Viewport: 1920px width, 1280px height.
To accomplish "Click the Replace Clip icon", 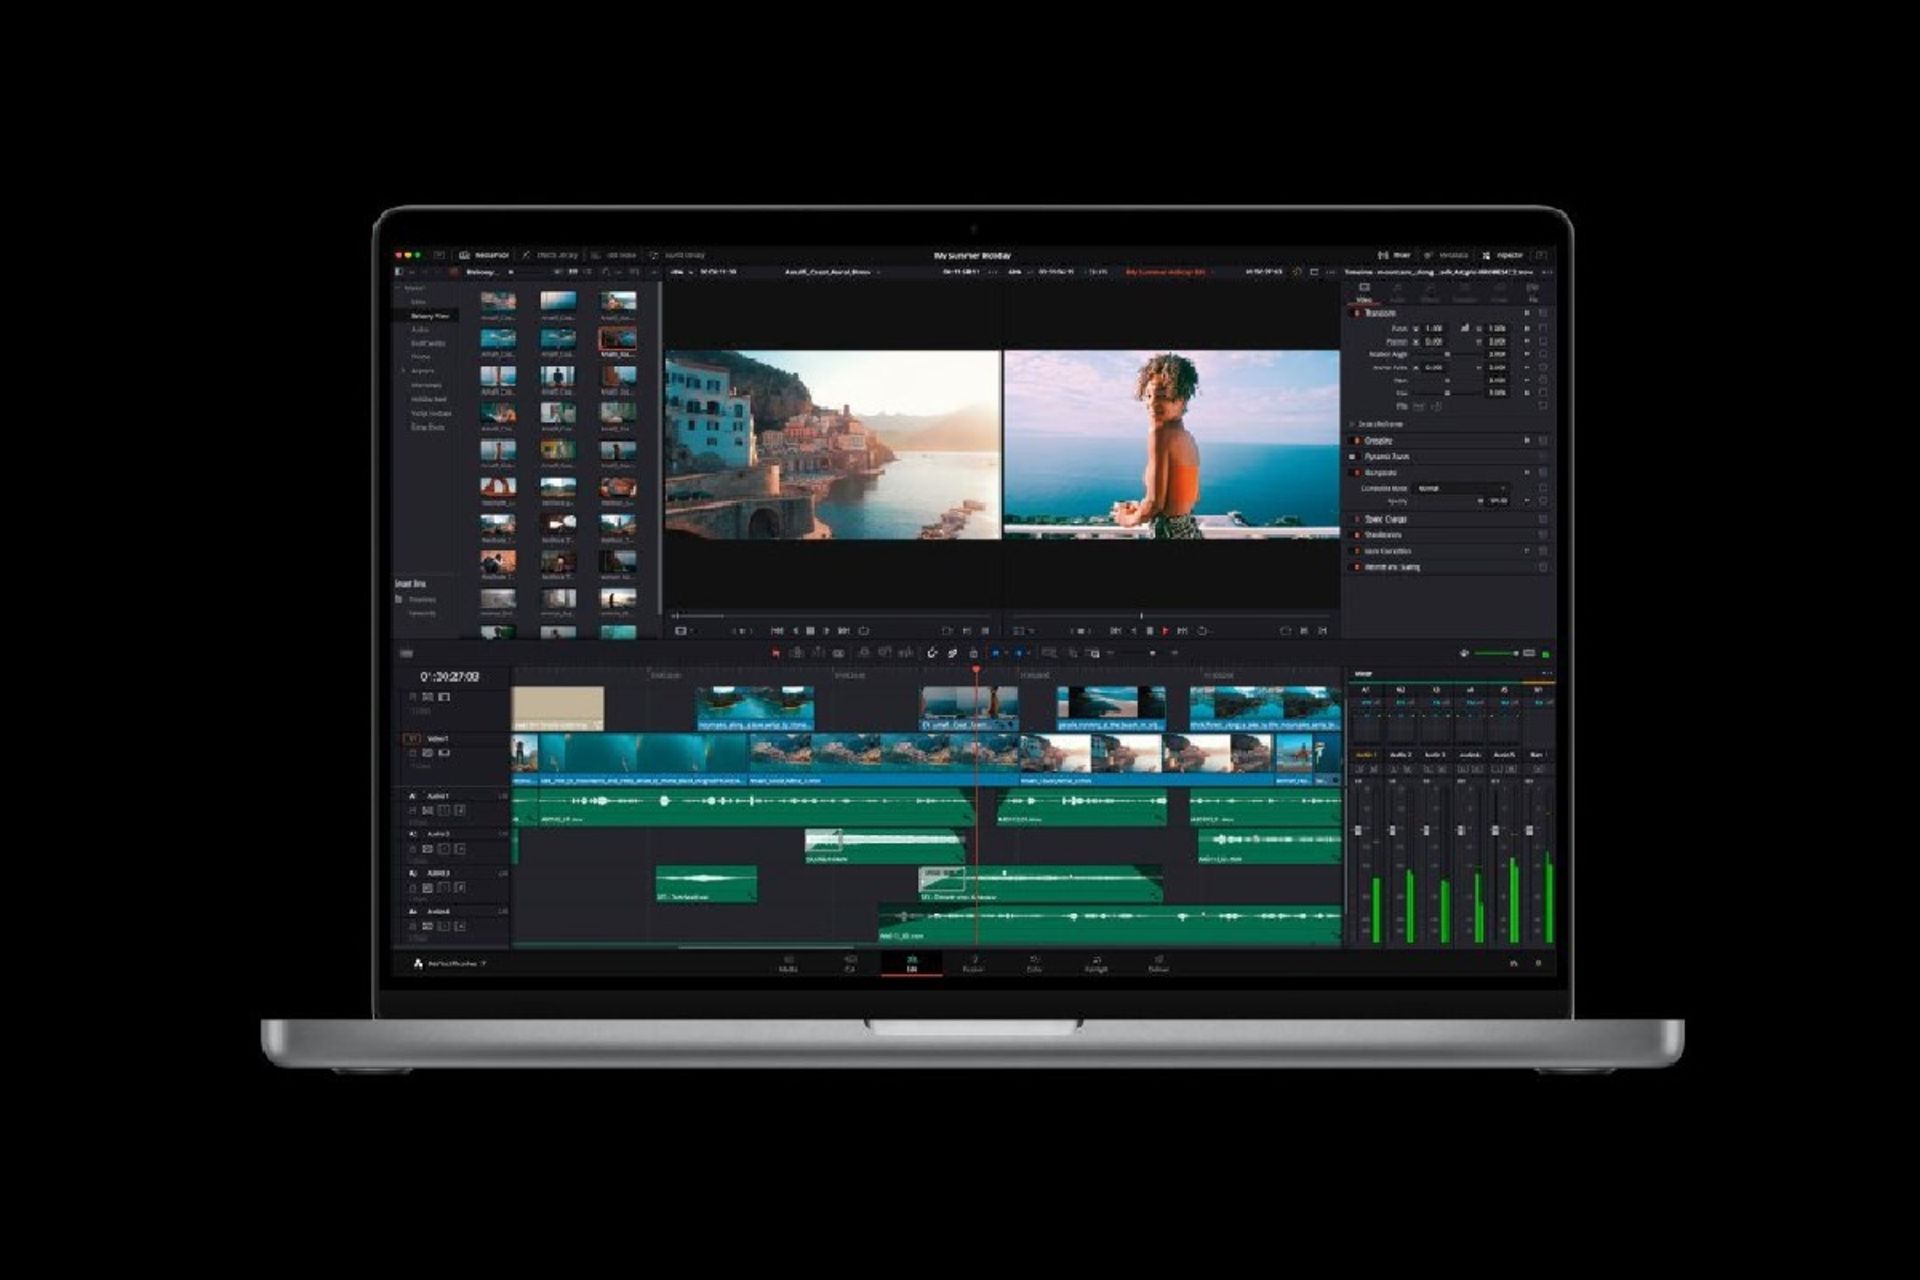I will 905,653.
